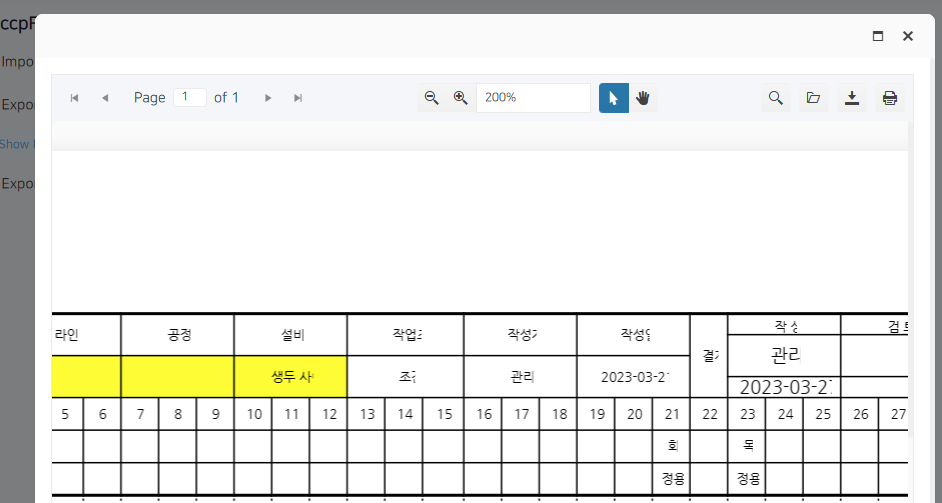Open a report file via folder icon
This screenshot has width=942, height=503.
[813, 98]
